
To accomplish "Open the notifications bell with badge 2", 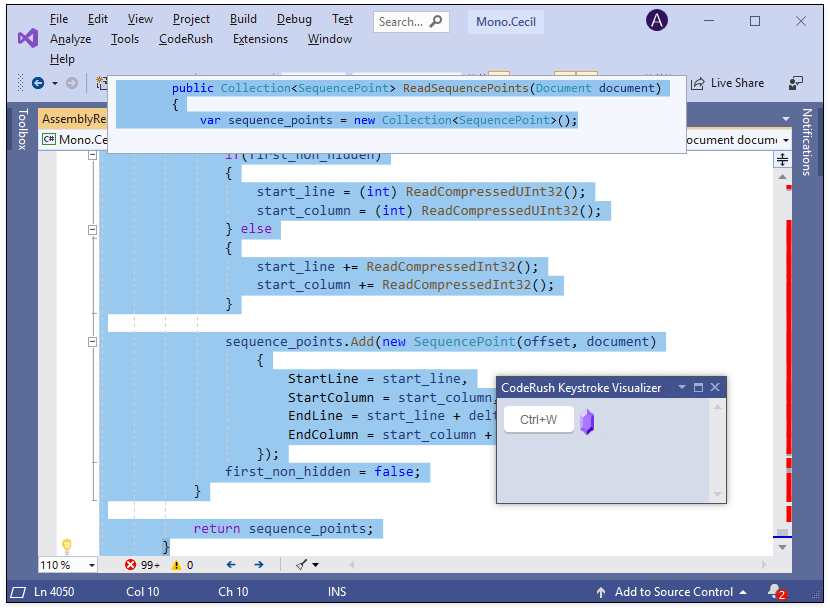I will point(777,591).
